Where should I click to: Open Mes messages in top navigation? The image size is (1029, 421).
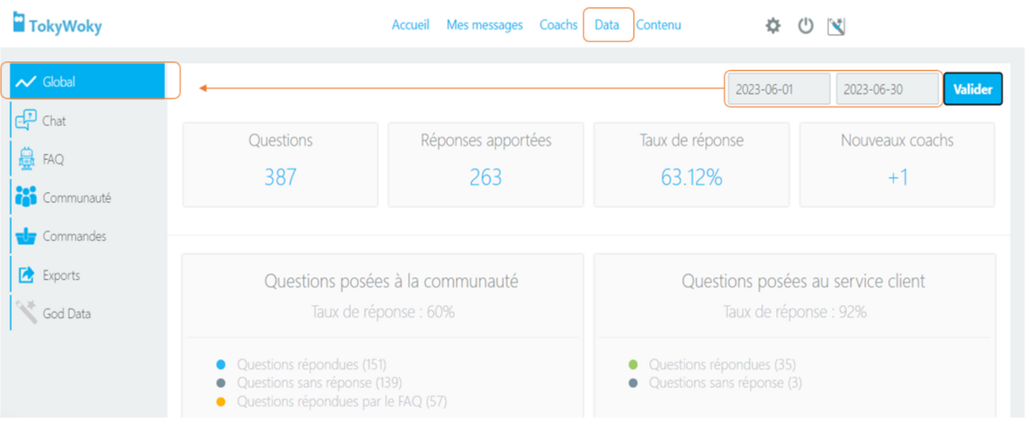coord(484,25)
